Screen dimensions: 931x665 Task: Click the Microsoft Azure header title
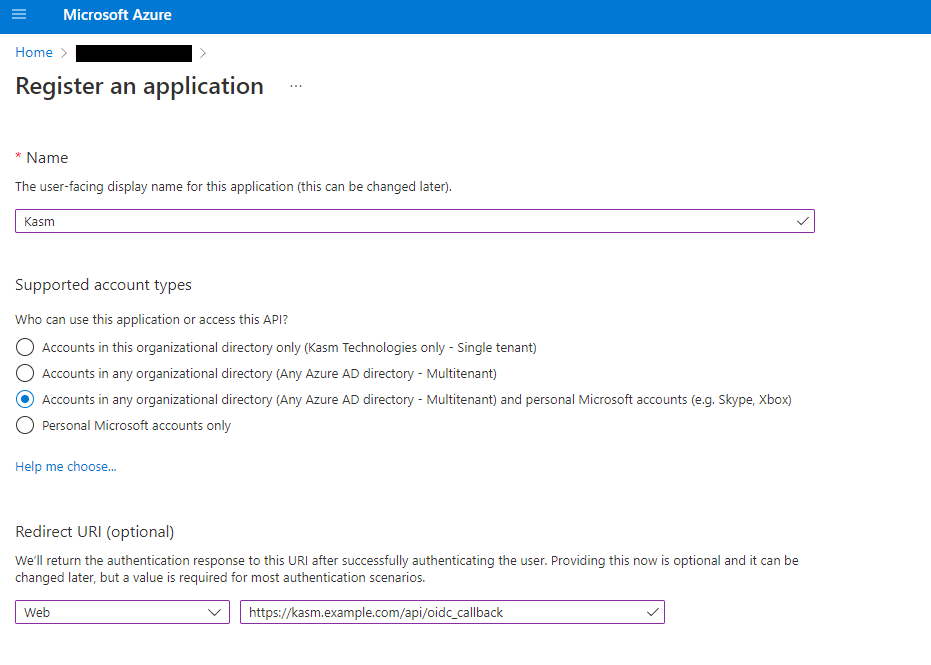click(117, 15)
